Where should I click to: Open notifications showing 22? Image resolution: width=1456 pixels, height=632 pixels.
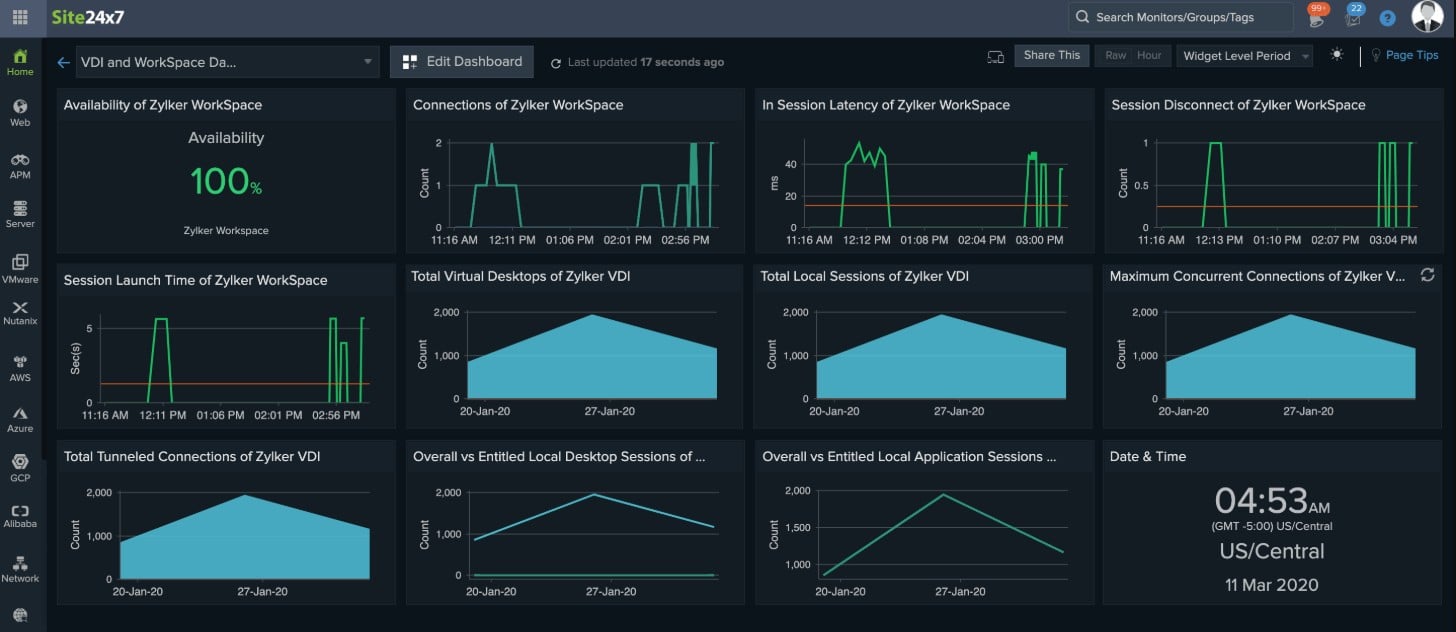point(1354,15)
